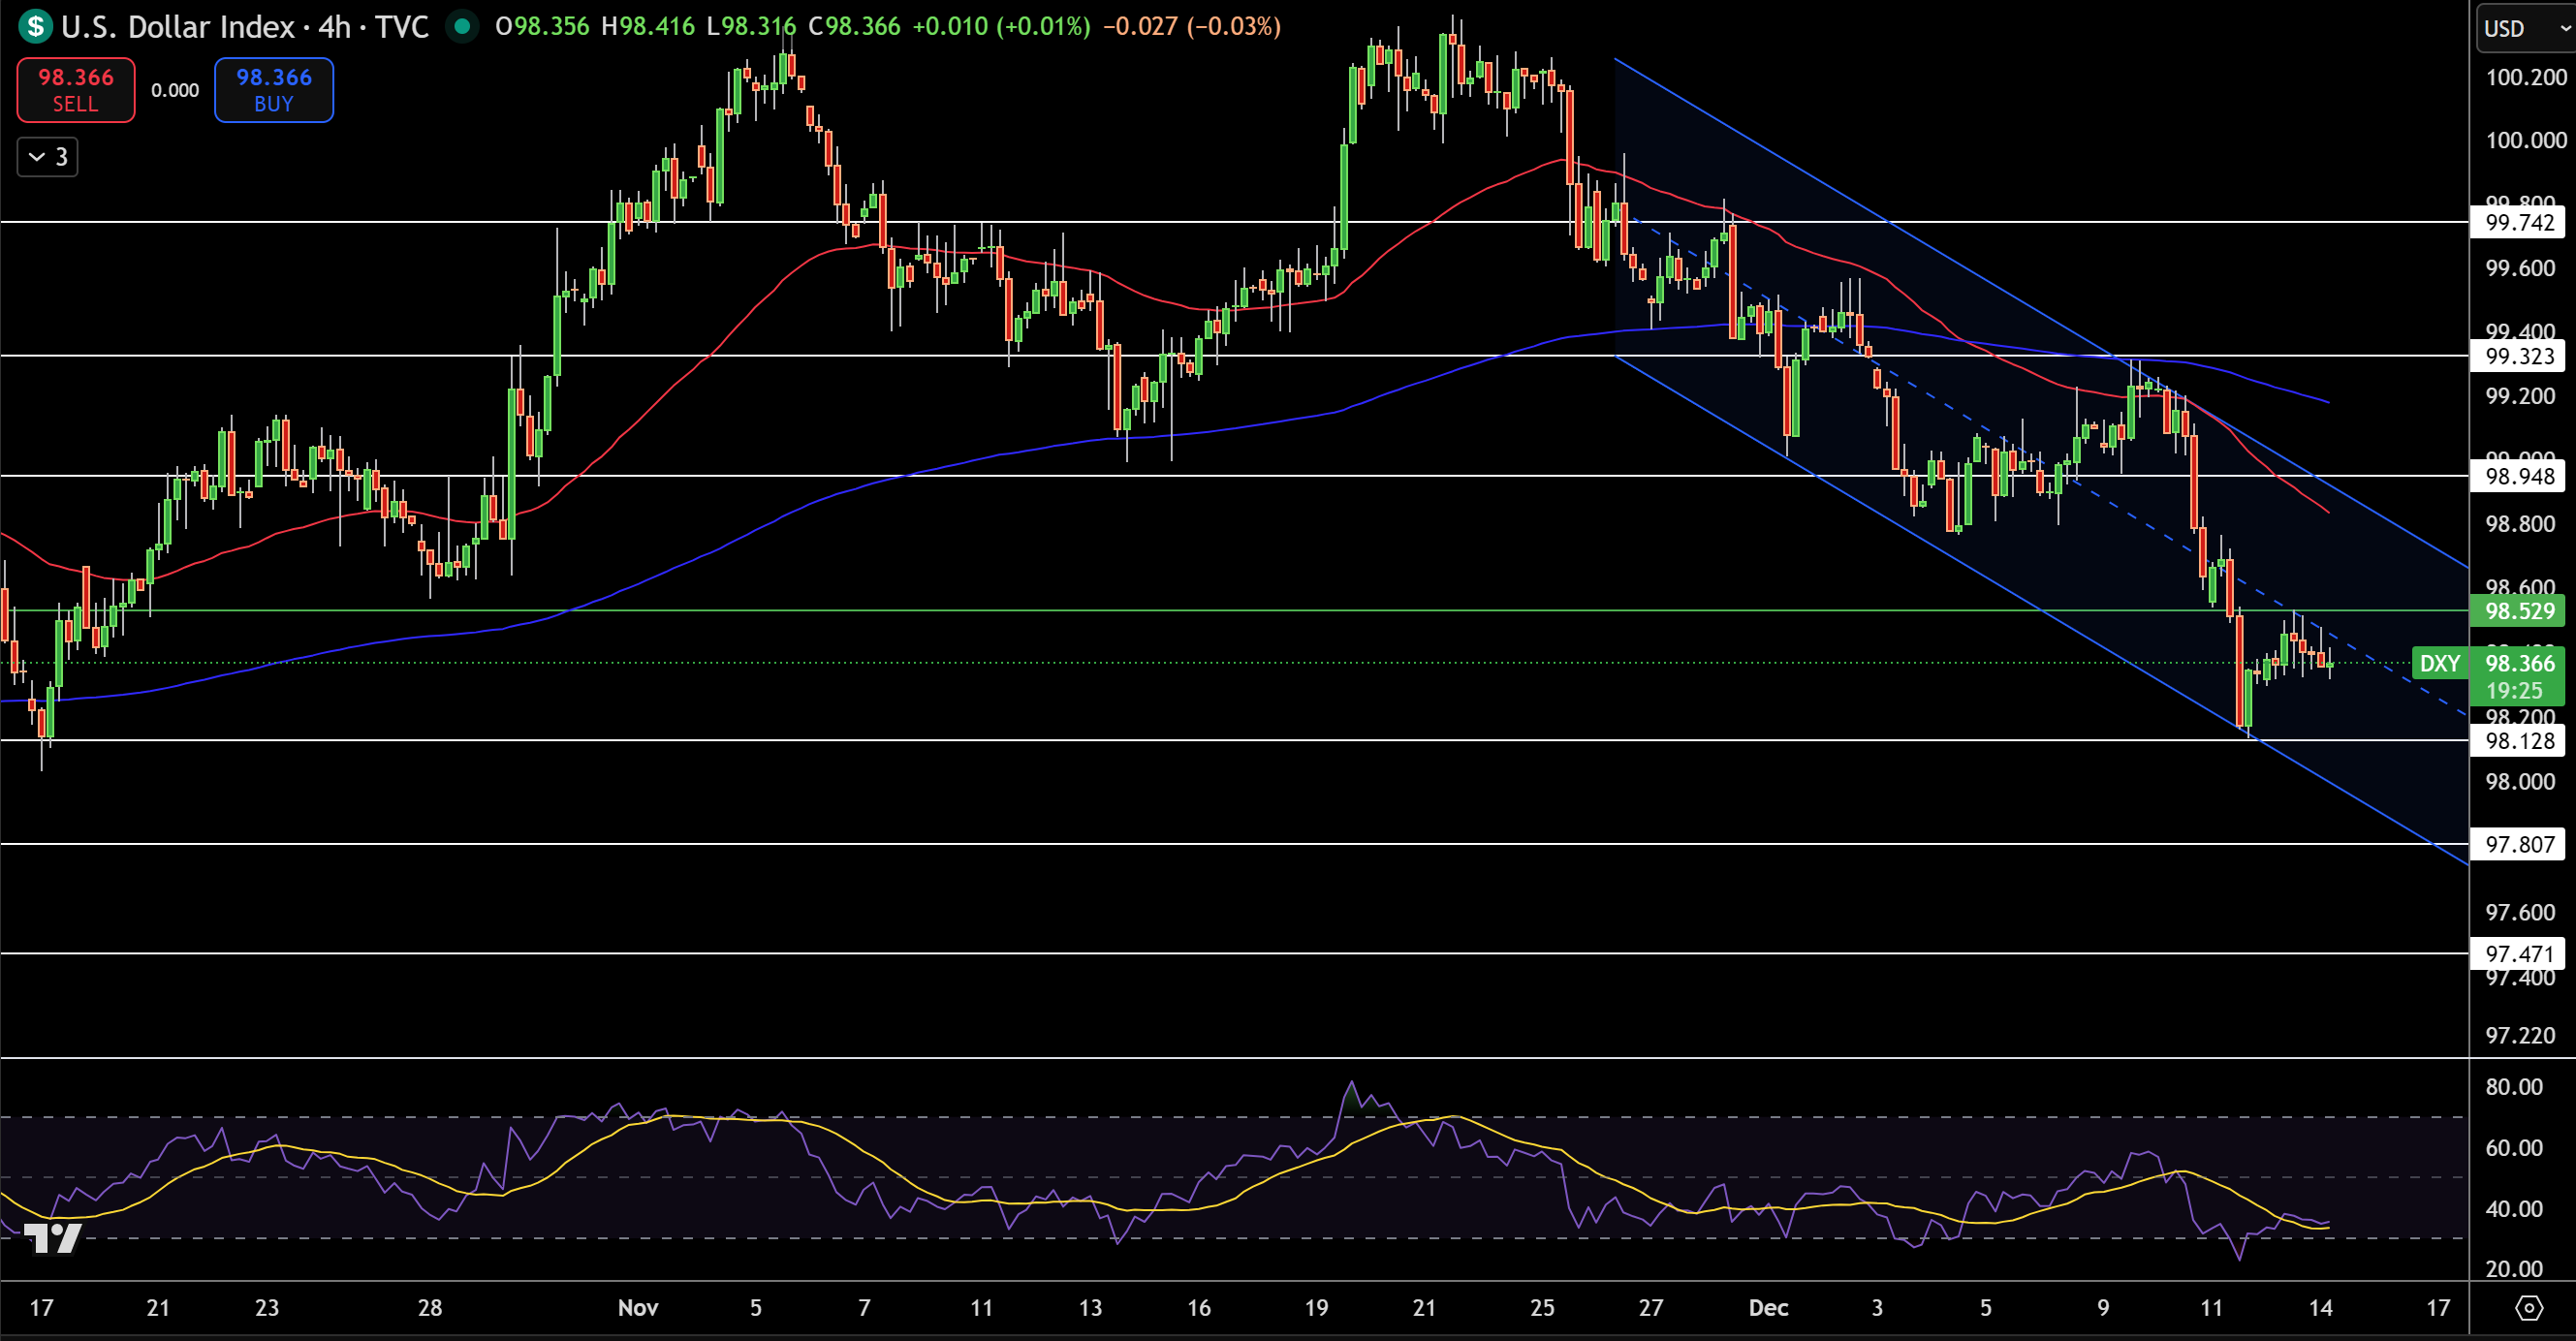Click the 19:25 countdown timer on the price scale
The height and width of the screenshot is (1341, 2576).
click(x=2517, y=690)
